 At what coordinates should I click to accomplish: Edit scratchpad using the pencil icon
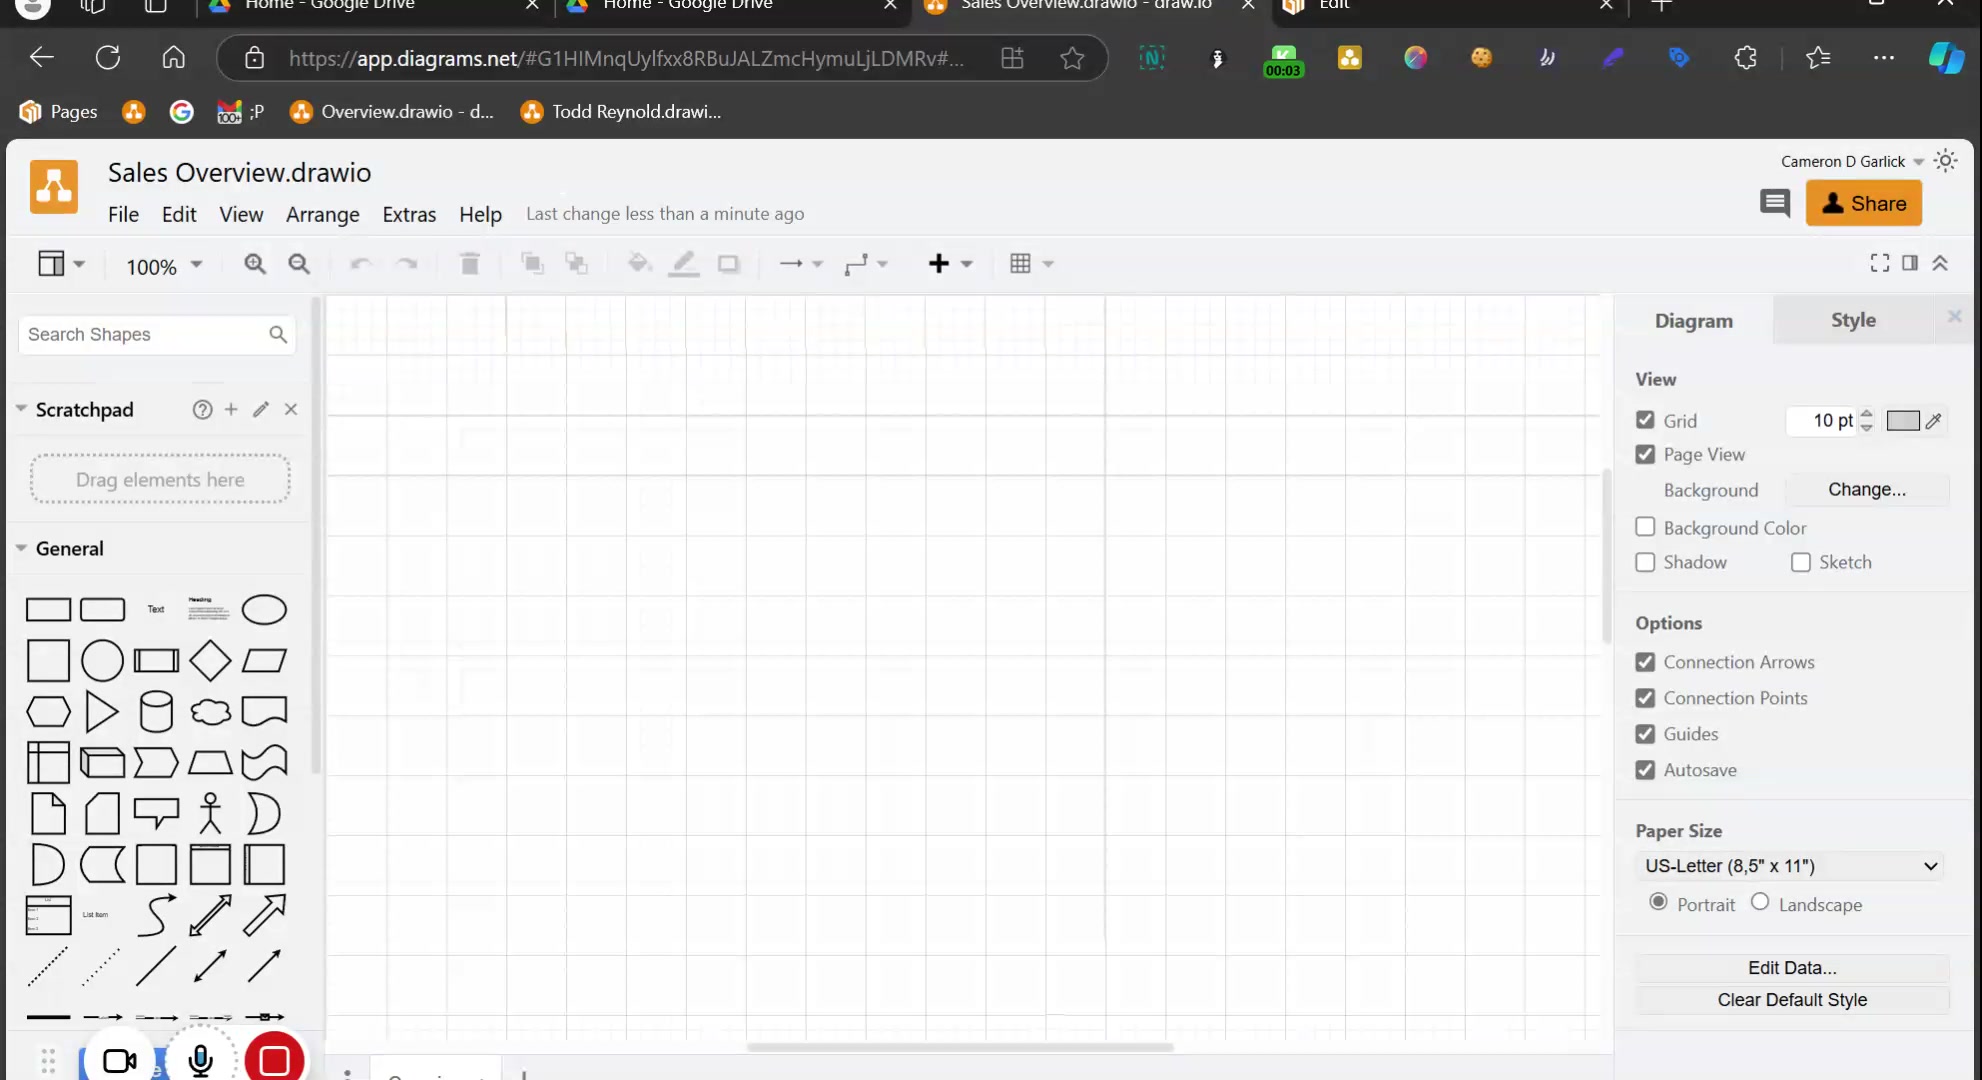(261, 410)
